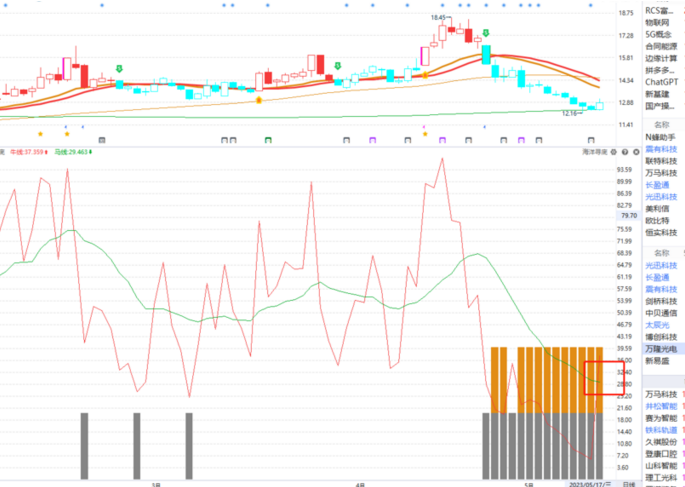The width and height of the screenshot is (685, 487).
Task: Select 恒实科技 in the stock list
Action: (x=661, y=232)
